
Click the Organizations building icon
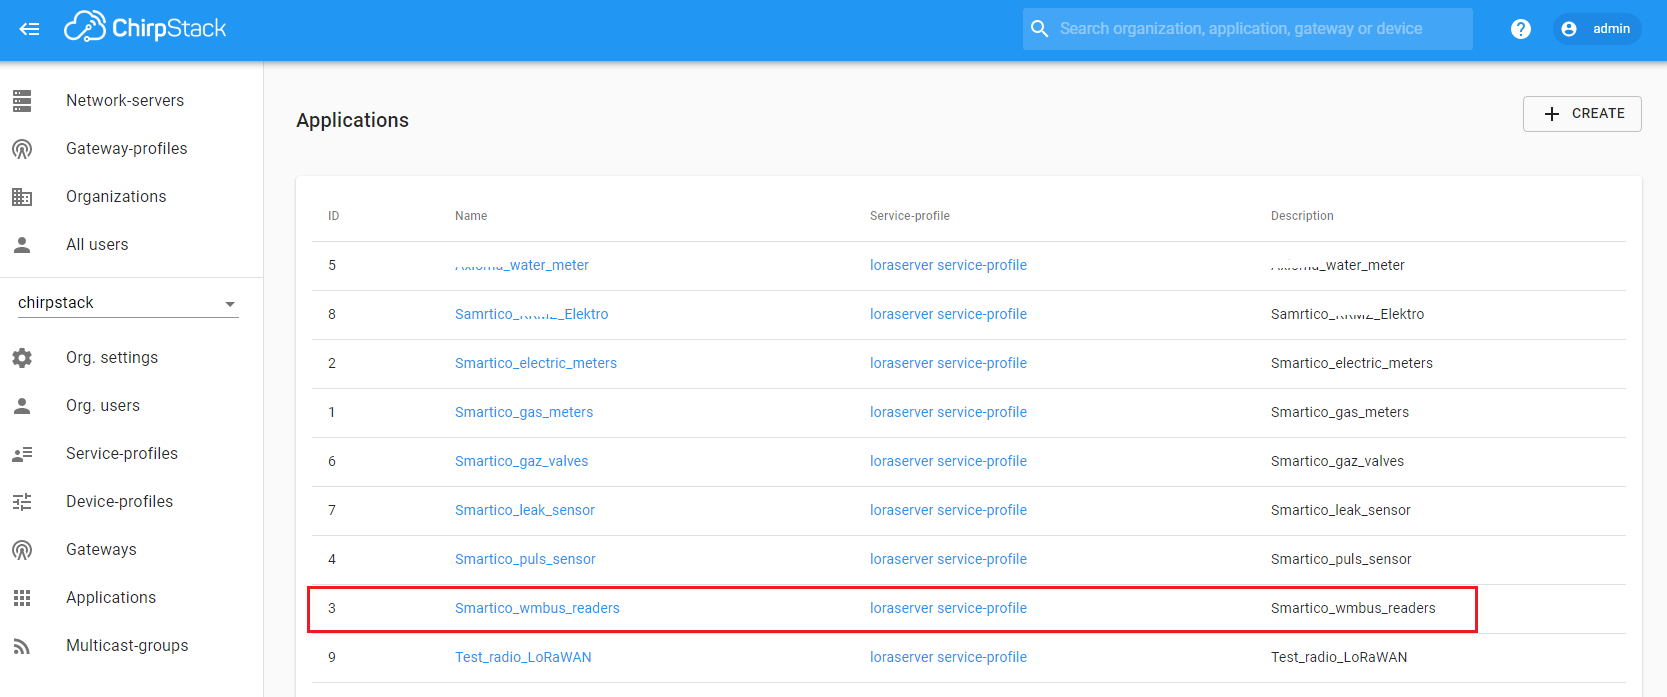pyautogui.click(x=22, y=197)
